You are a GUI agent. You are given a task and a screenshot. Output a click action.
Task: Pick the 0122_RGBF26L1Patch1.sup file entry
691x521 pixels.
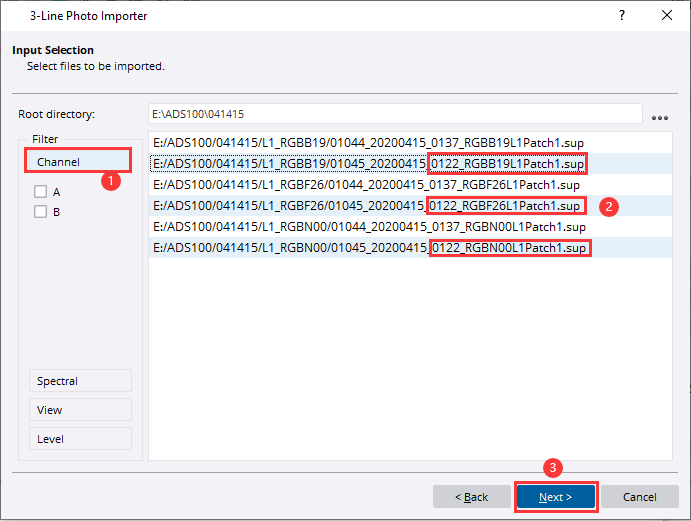coord(366,206)
